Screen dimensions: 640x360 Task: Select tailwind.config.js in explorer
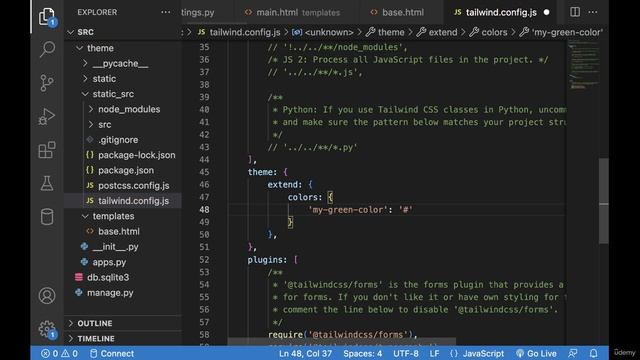(122, 201)
